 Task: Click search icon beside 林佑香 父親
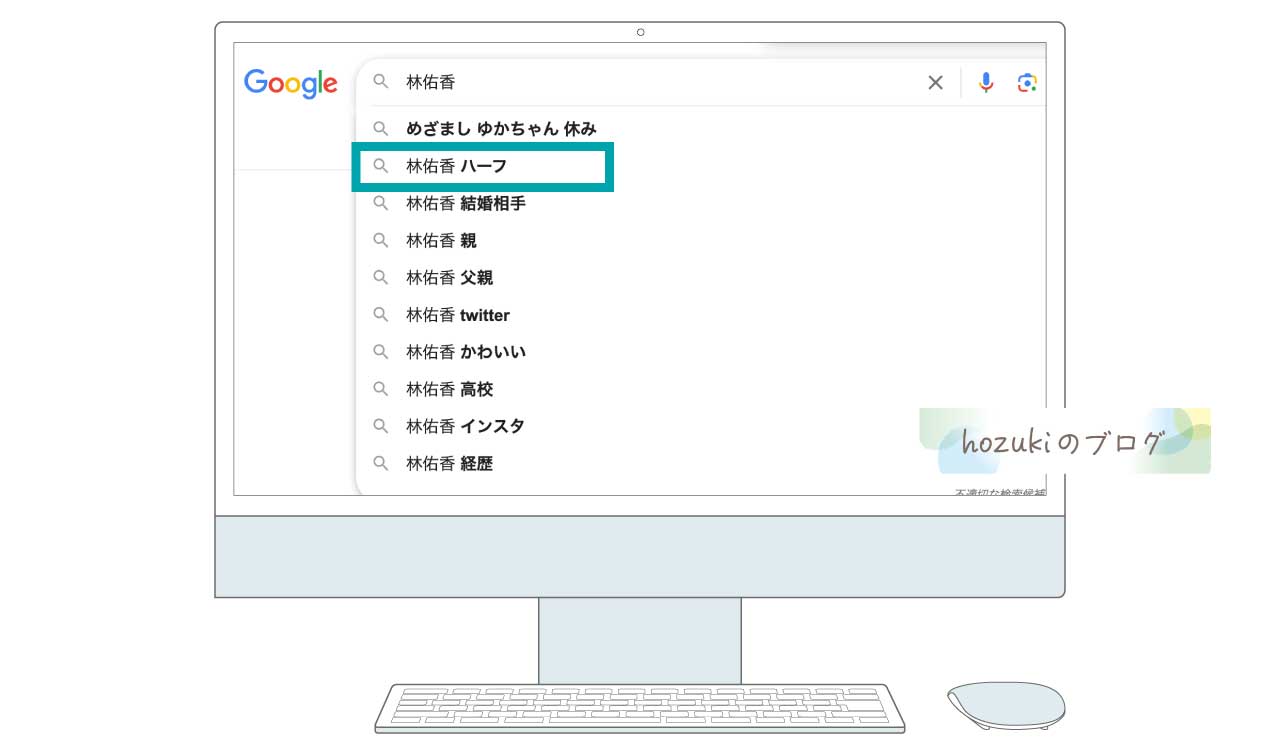pos(380,277)
